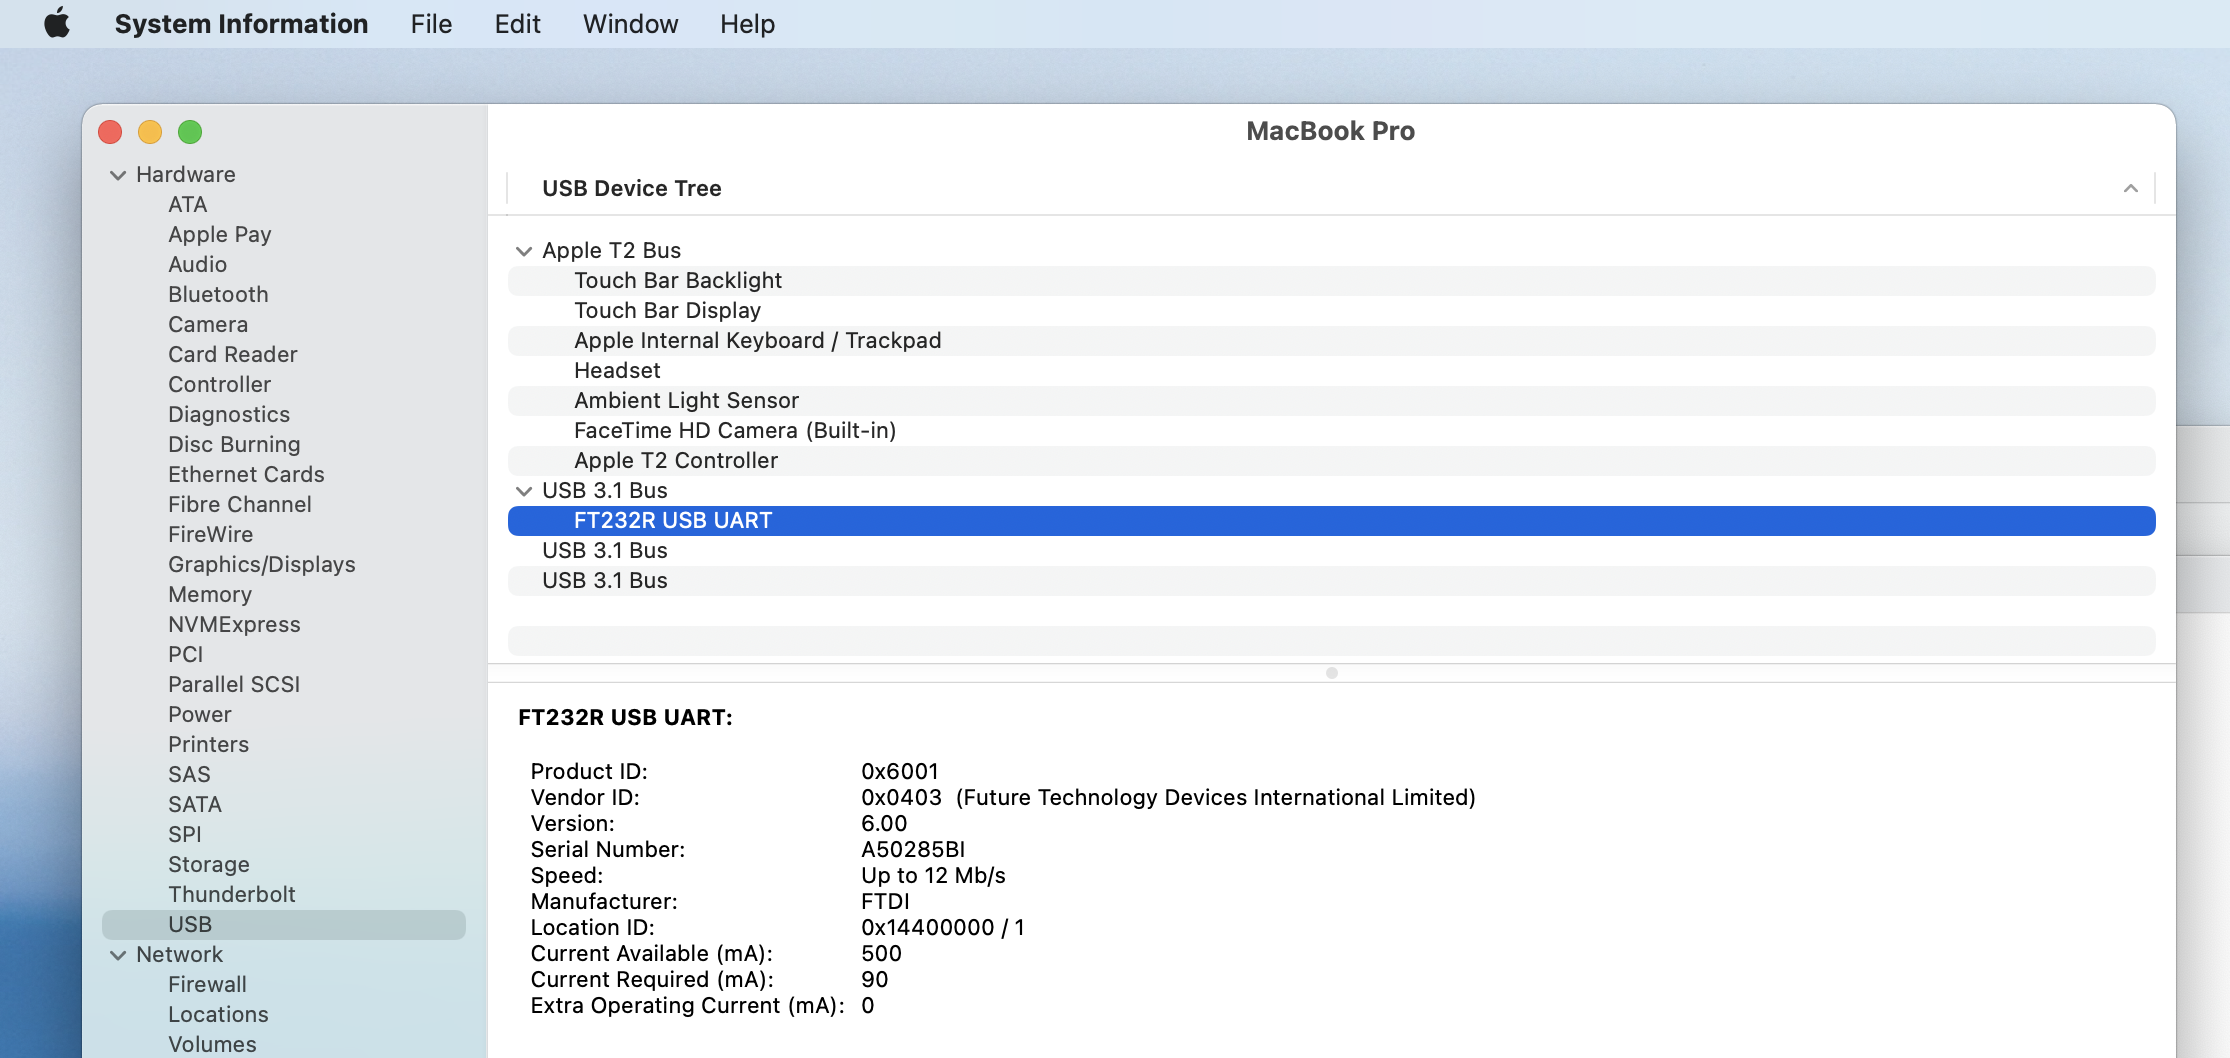Select the Touch Bar Display device
Viewport: 2230px width, 1058px height.
pyautogui.click(x=1331, y=311)
